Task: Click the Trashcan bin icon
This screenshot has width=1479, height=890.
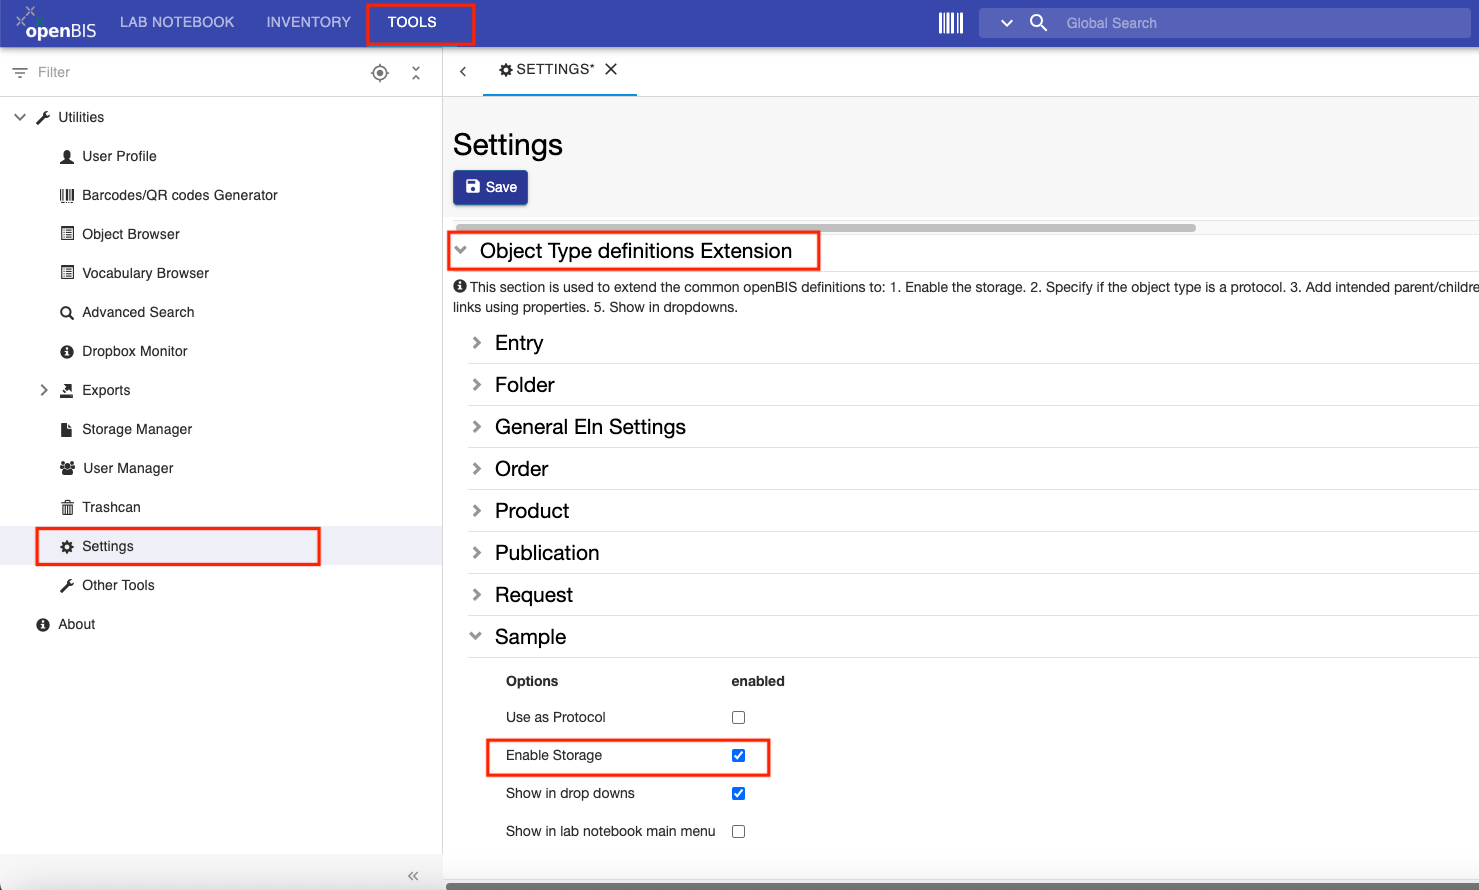Action: click(x=67, y=507)
